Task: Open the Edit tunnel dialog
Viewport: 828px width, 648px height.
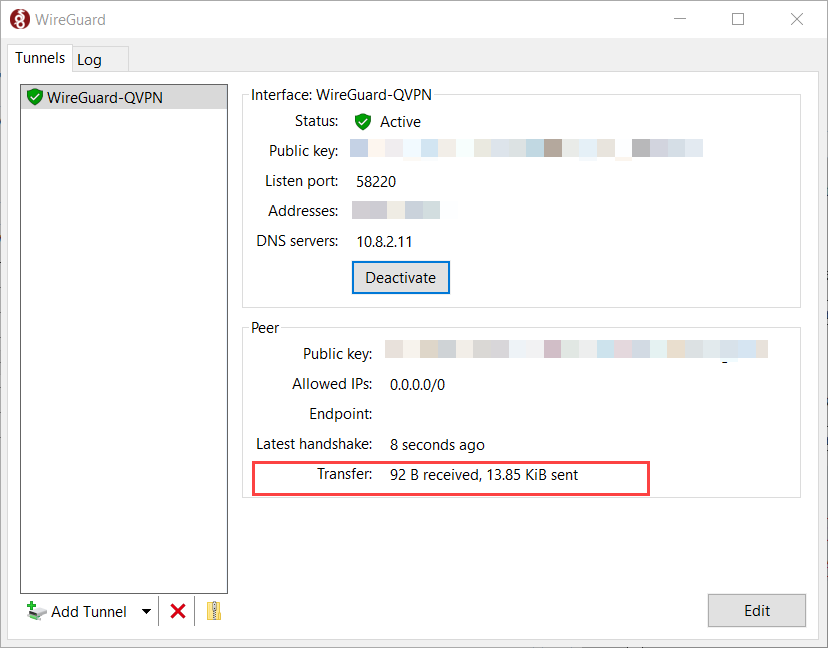Action: (x=756, y=611)
